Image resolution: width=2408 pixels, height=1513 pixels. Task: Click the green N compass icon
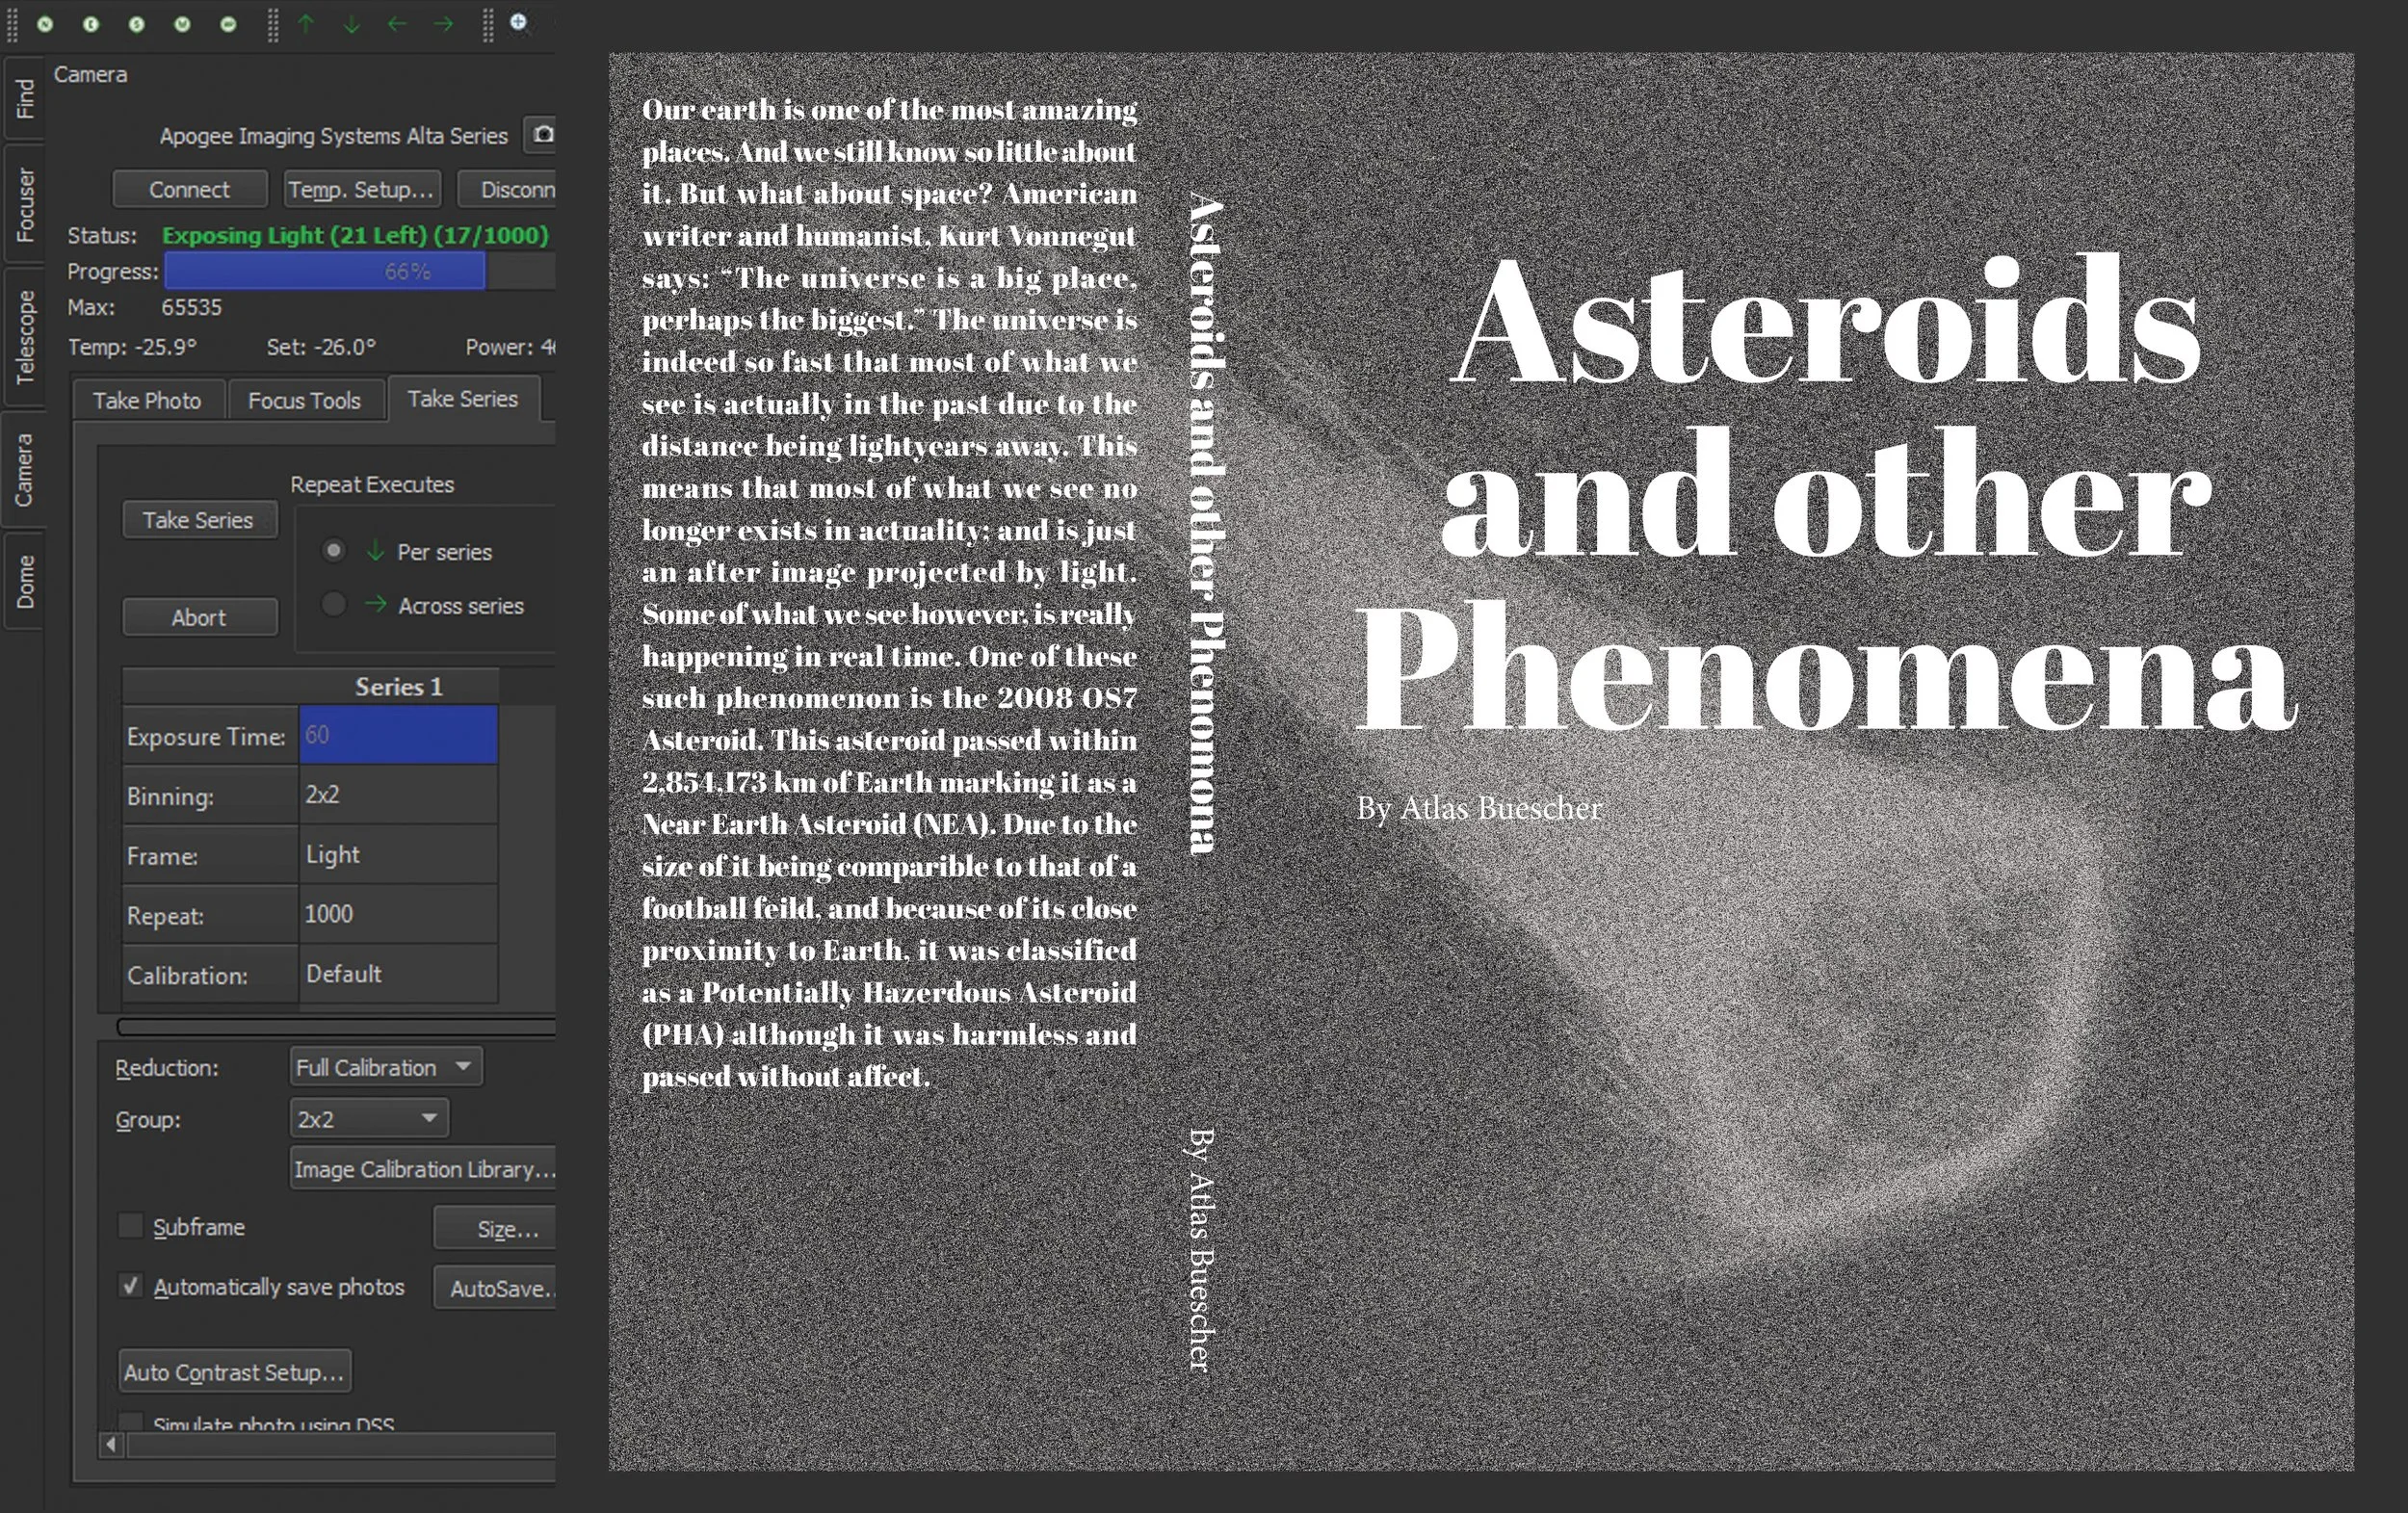coord(45,24)
